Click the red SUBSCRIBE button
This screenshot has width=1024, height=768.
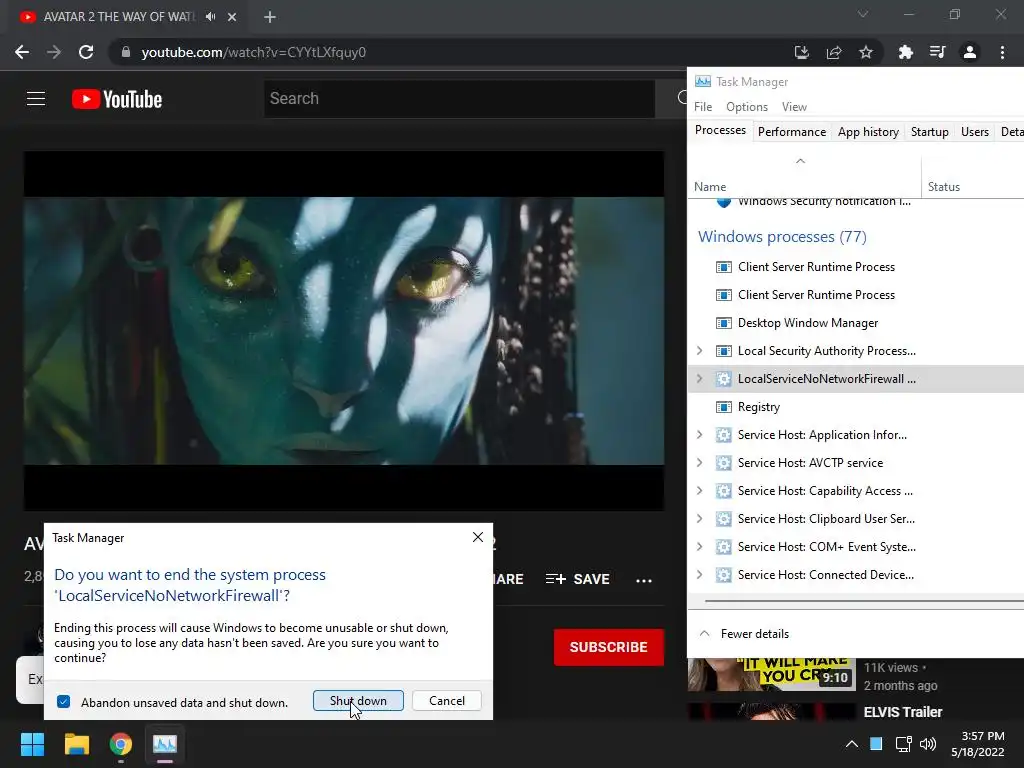[608, 647]
